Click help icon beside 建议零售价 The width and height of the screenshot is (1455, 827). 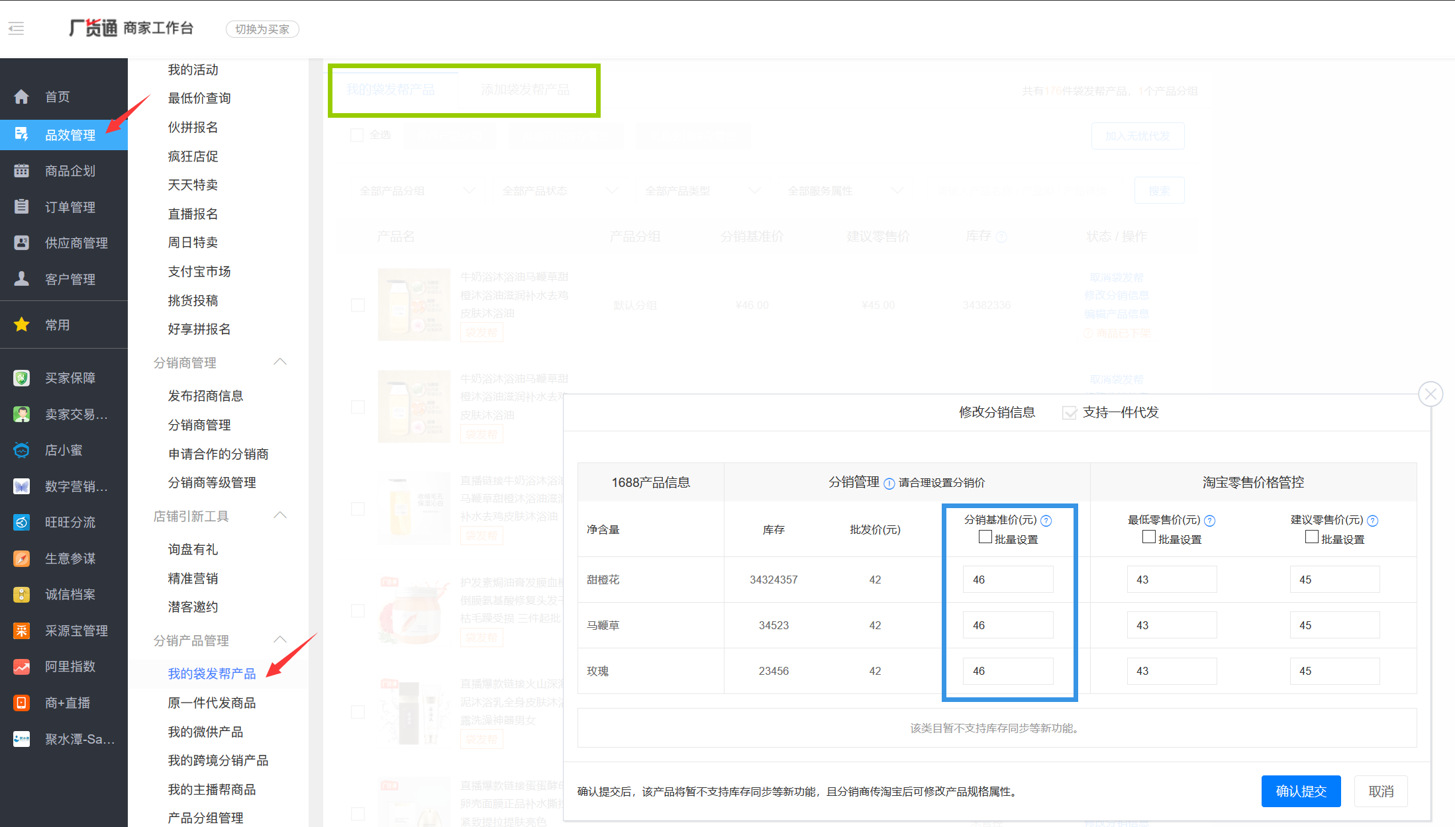[1372, 521]
